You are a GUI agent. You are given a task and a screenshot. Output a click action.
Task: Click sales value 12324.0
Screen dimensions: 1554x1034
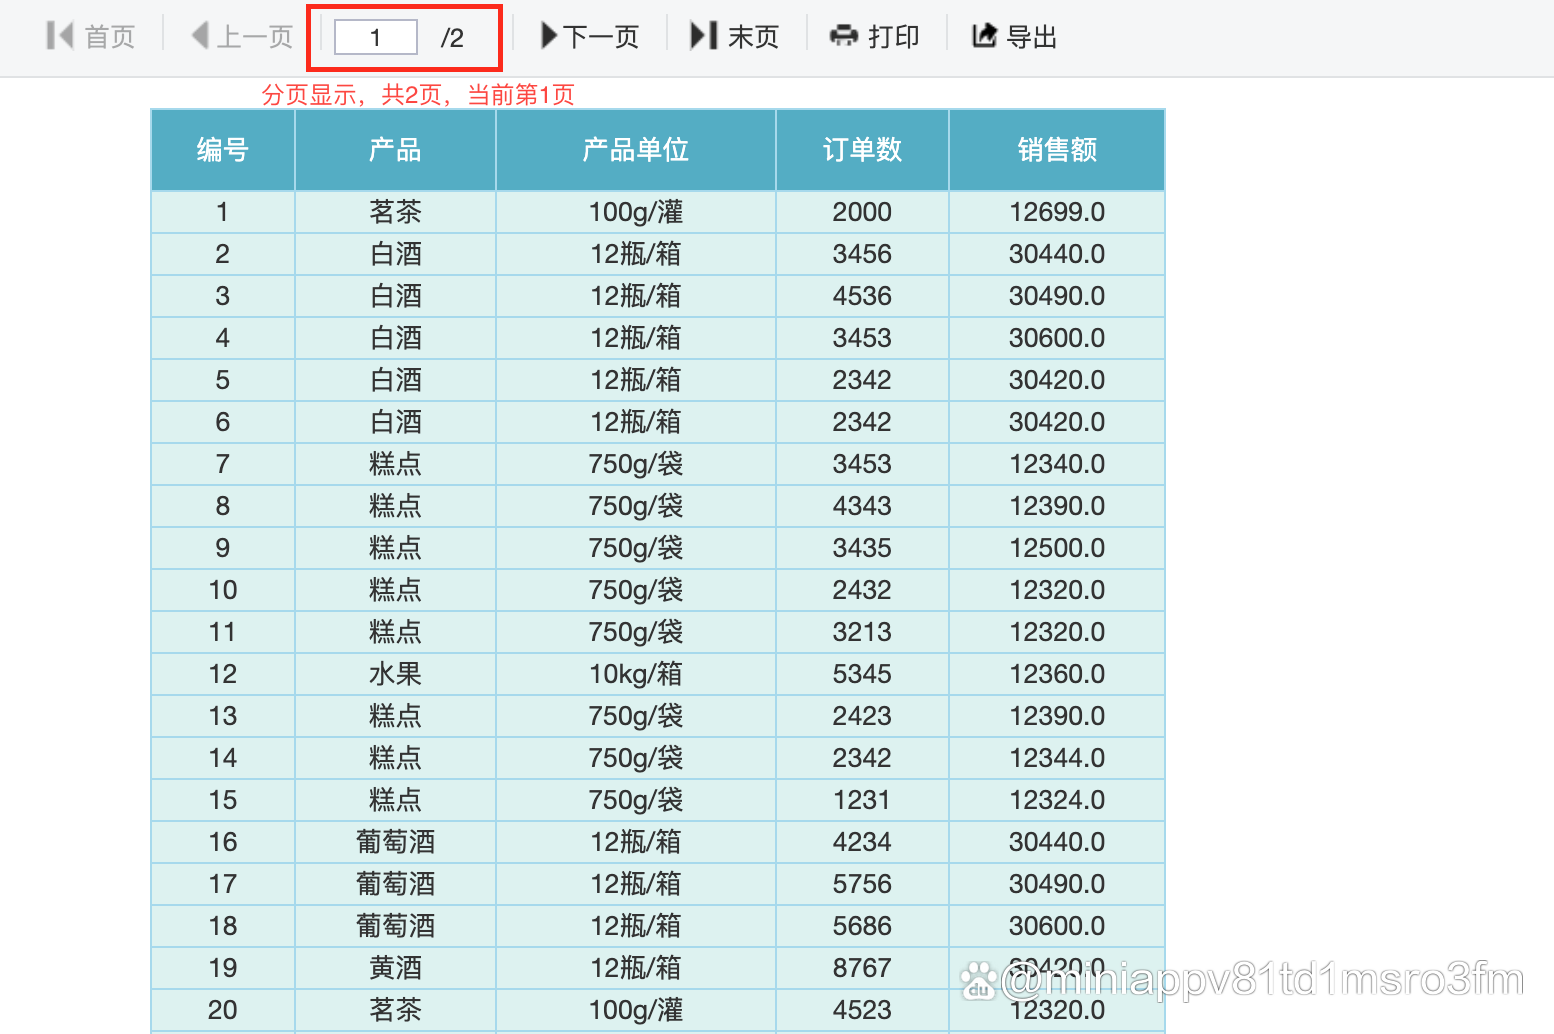point(1057,800)
